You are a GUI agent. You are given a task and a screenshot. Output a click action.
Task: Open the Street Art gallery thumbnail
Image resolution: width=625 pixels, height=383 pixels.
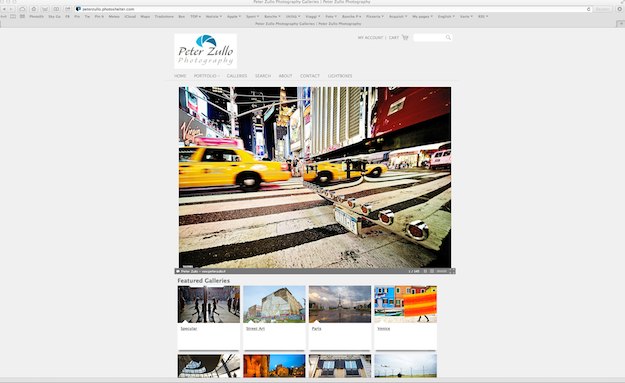(x=274, y=304)
